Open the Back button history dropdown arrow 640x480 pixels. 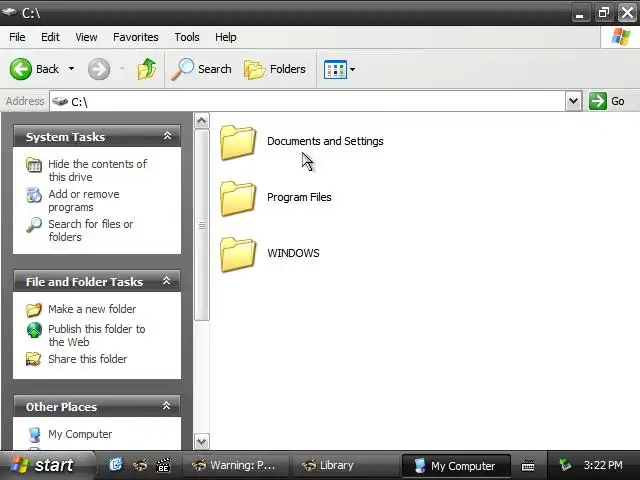(71, 69)
